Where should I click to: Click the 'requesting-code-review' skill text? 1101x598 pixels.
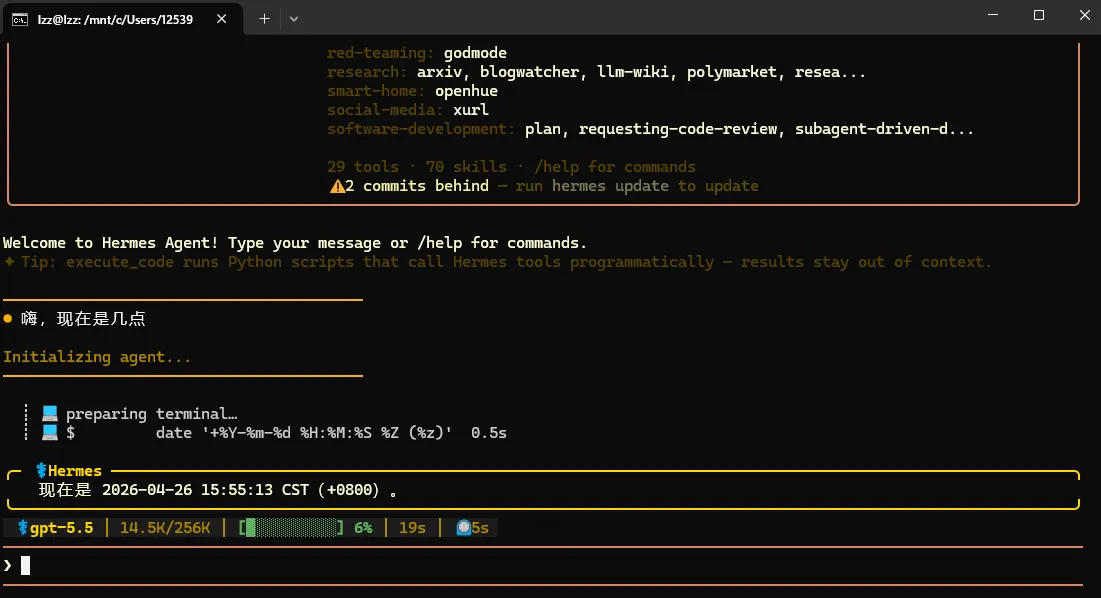pos(678,129)
